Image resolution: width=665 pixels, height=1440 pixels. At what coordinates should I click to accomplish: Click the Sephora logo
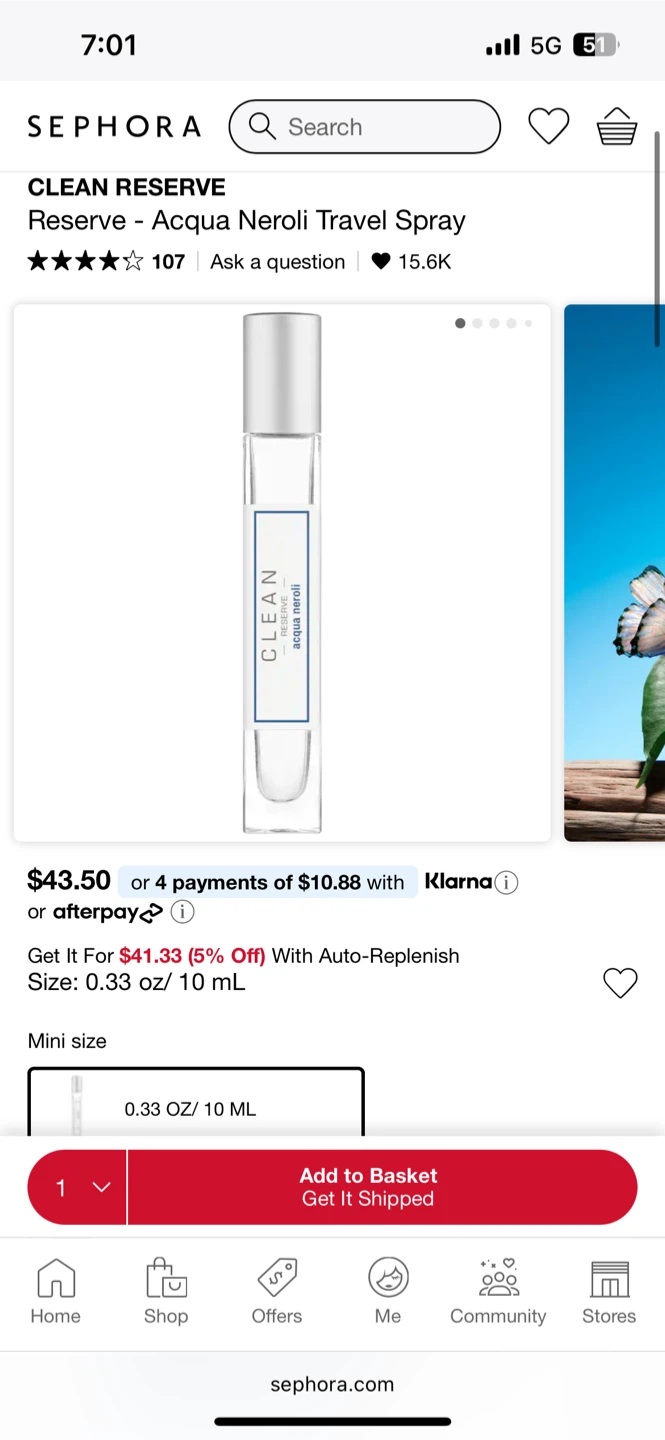click(x=114, y=127)
